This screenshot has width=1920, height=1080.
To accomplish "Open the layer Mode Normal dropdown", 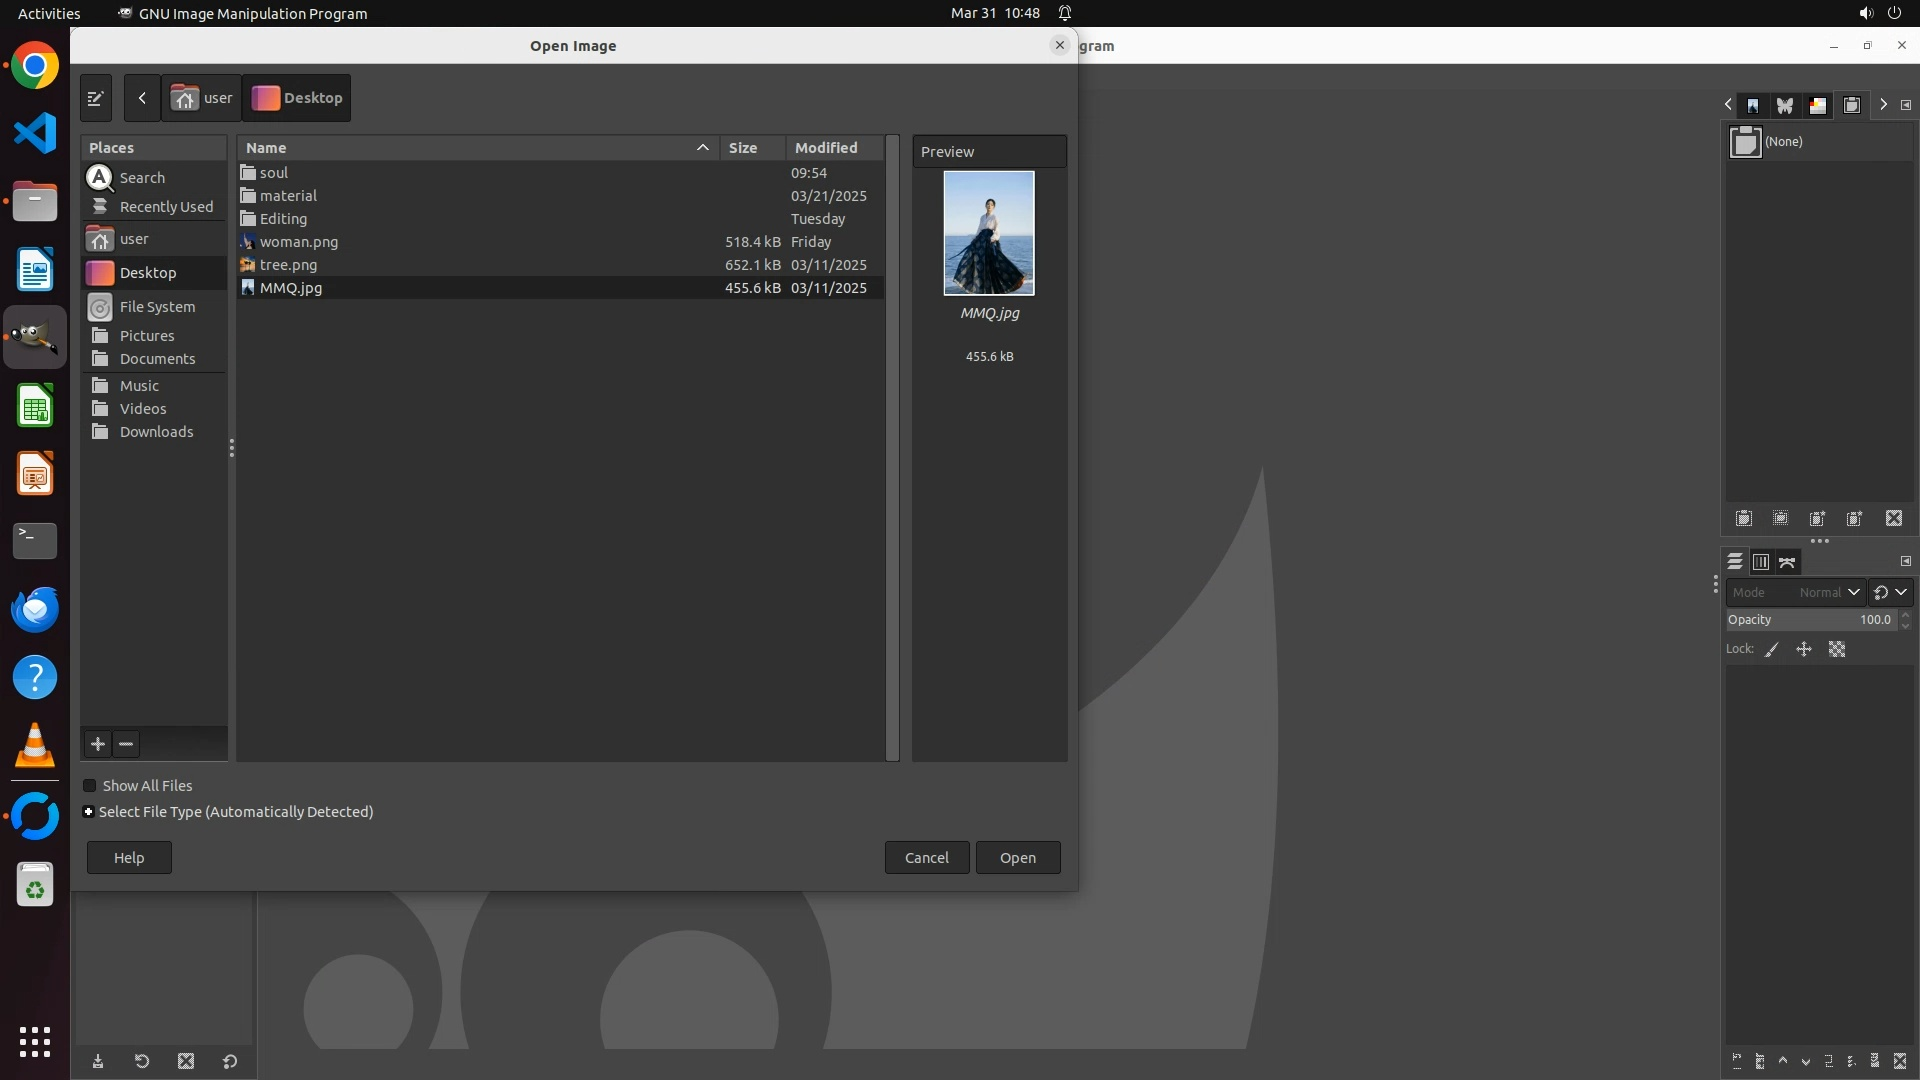I will tap(1828, 592).
